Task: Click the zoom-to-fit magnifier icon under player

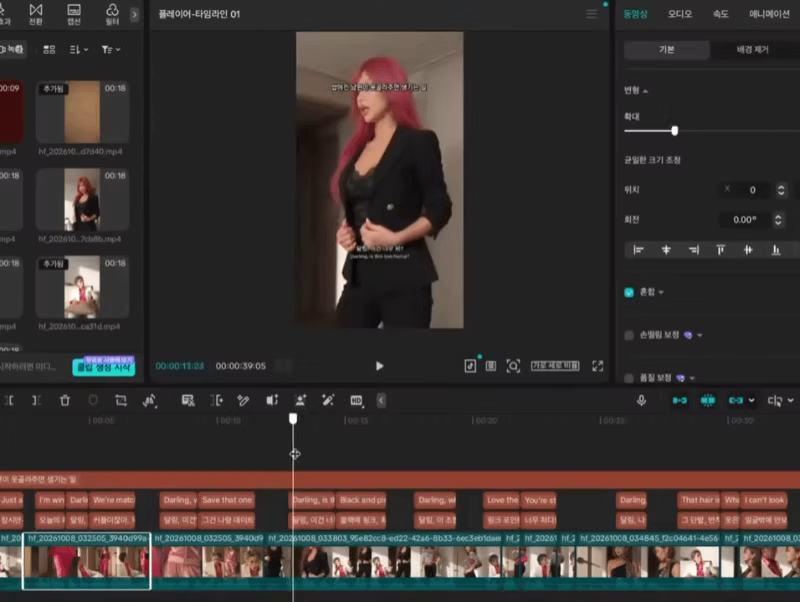Action: click(x=513, y=366)
